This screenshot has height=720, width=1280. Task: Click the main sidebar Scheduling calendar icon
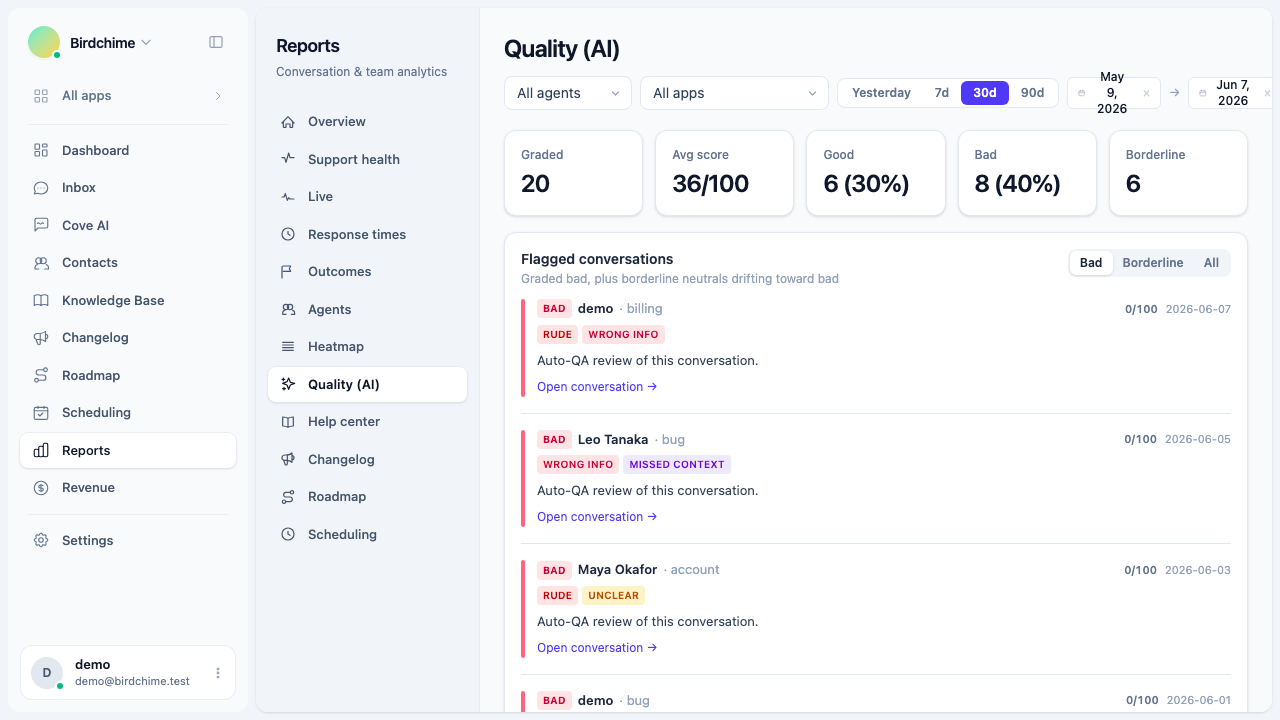pyautogui.click(x=41, y=413)
